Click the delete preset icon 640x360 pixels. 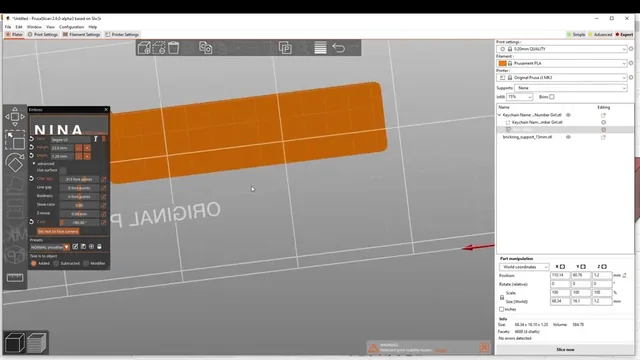coord(99,247)
